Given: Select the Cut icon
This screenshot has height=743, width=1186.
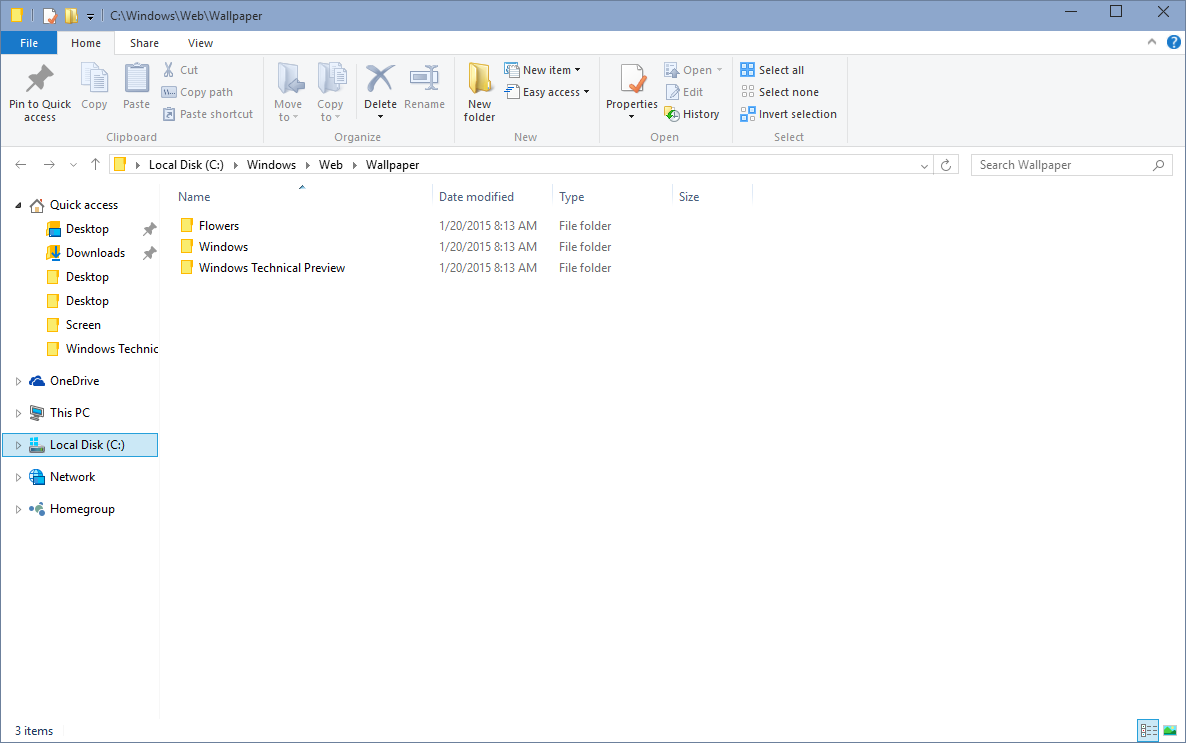Looking at the screenshot, I should pos(169,69).
